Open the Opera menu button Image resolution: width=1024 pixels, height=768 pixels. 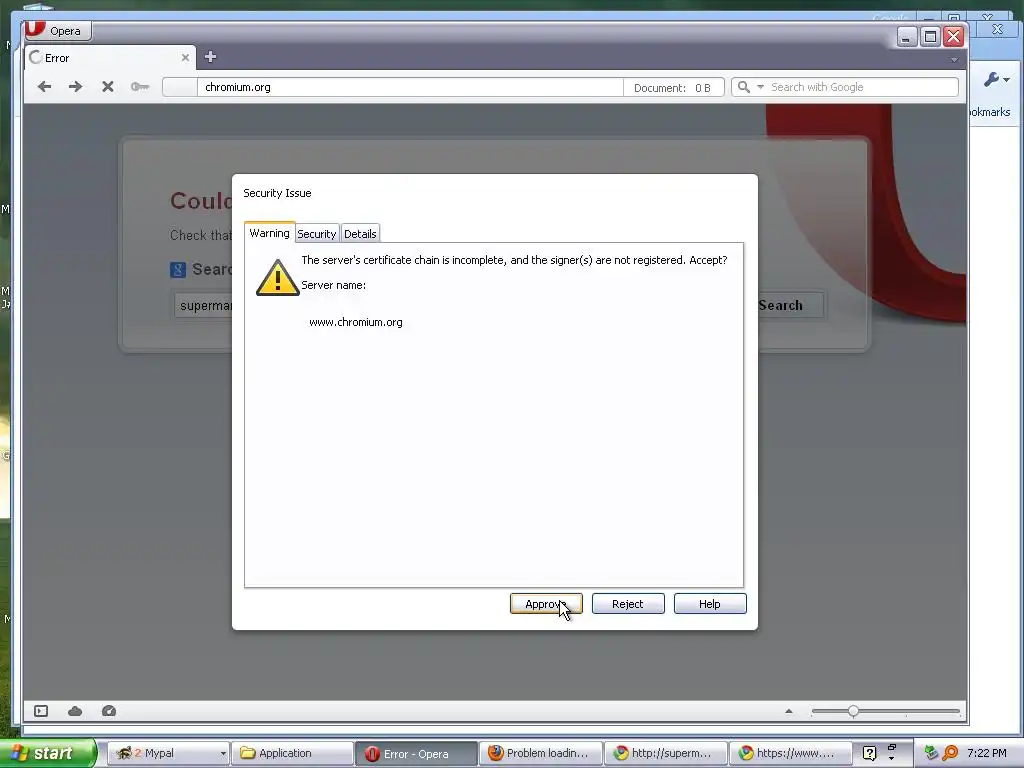(57, 31)
